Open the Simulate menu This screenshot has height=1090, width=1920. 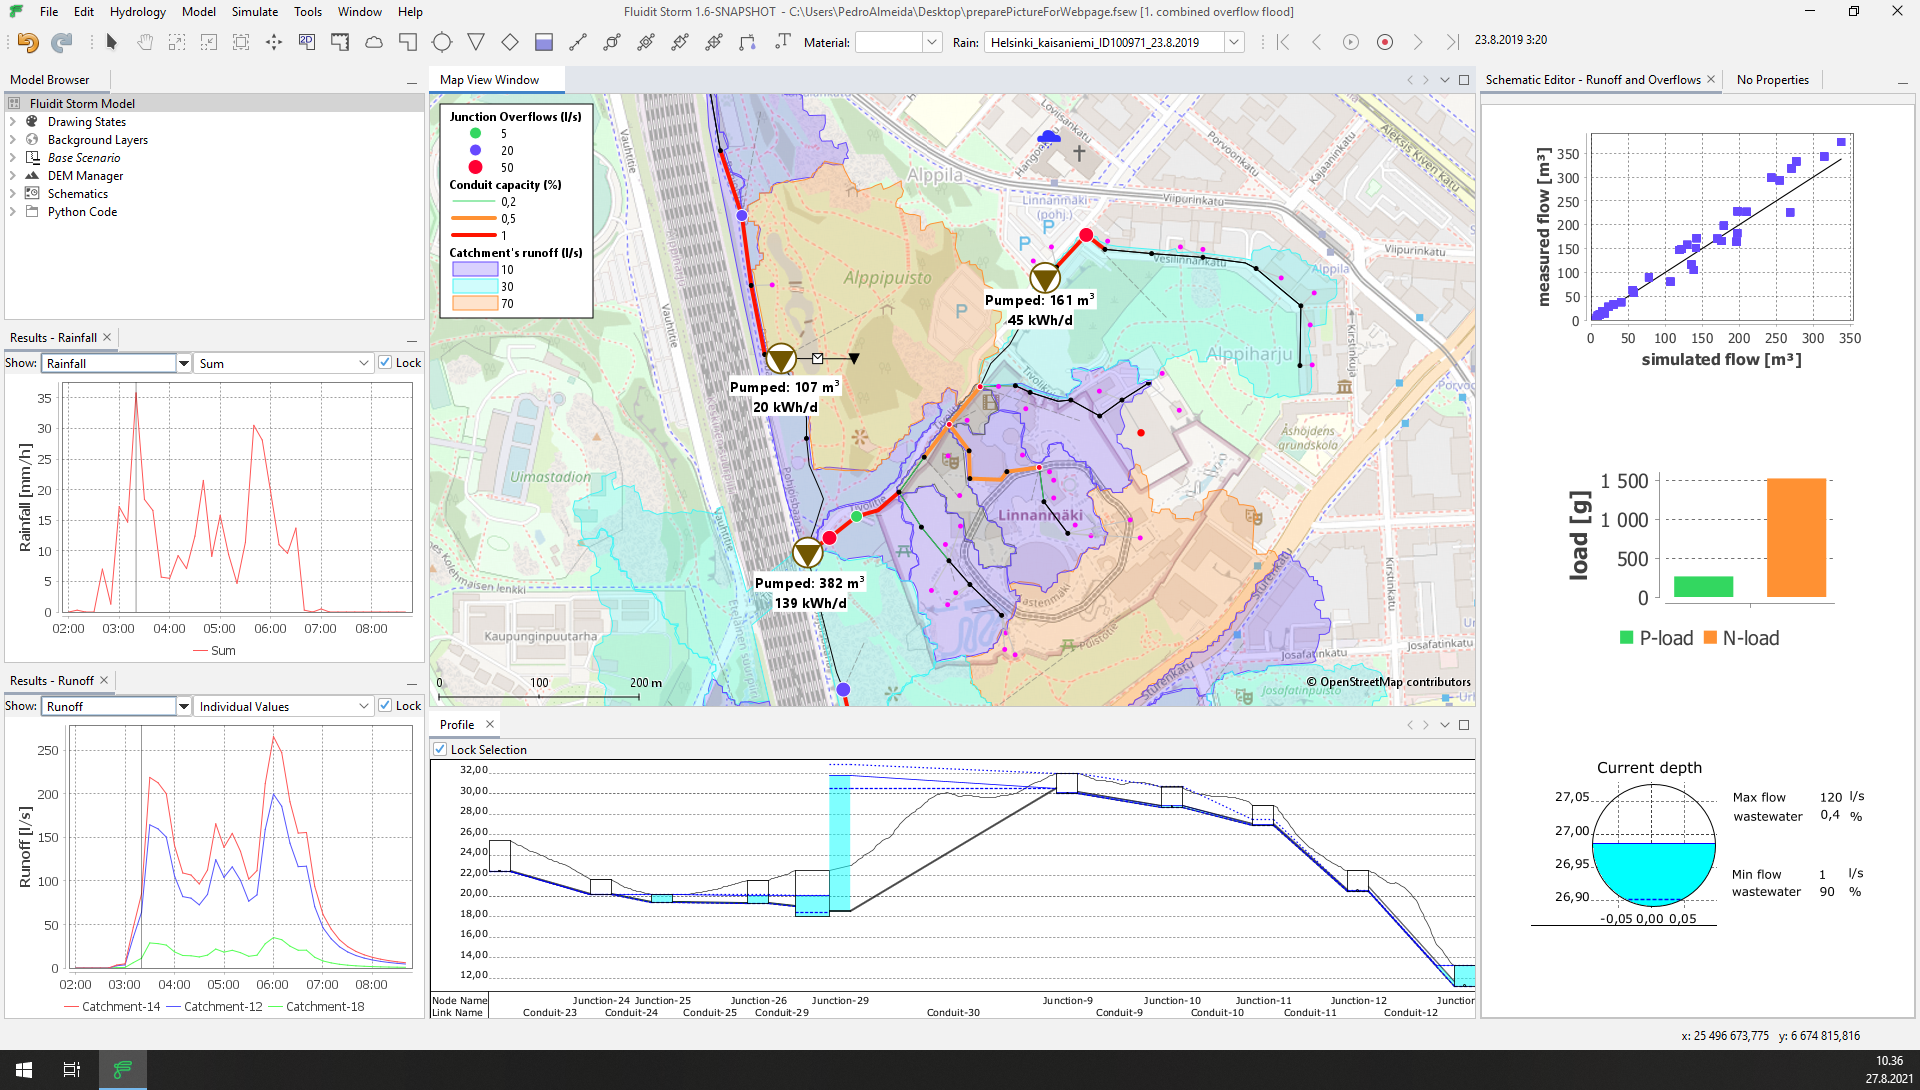[x=254, y=11]
